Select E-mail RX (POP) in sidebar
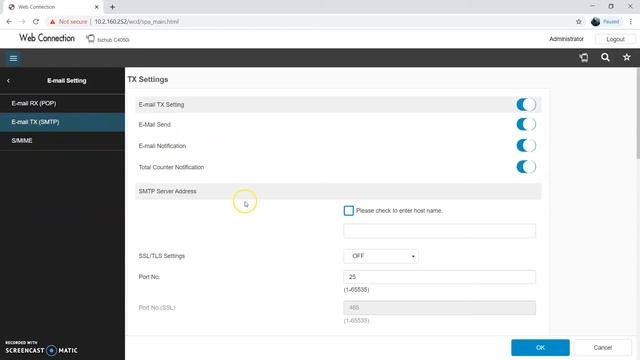 (x=62, y=103)
